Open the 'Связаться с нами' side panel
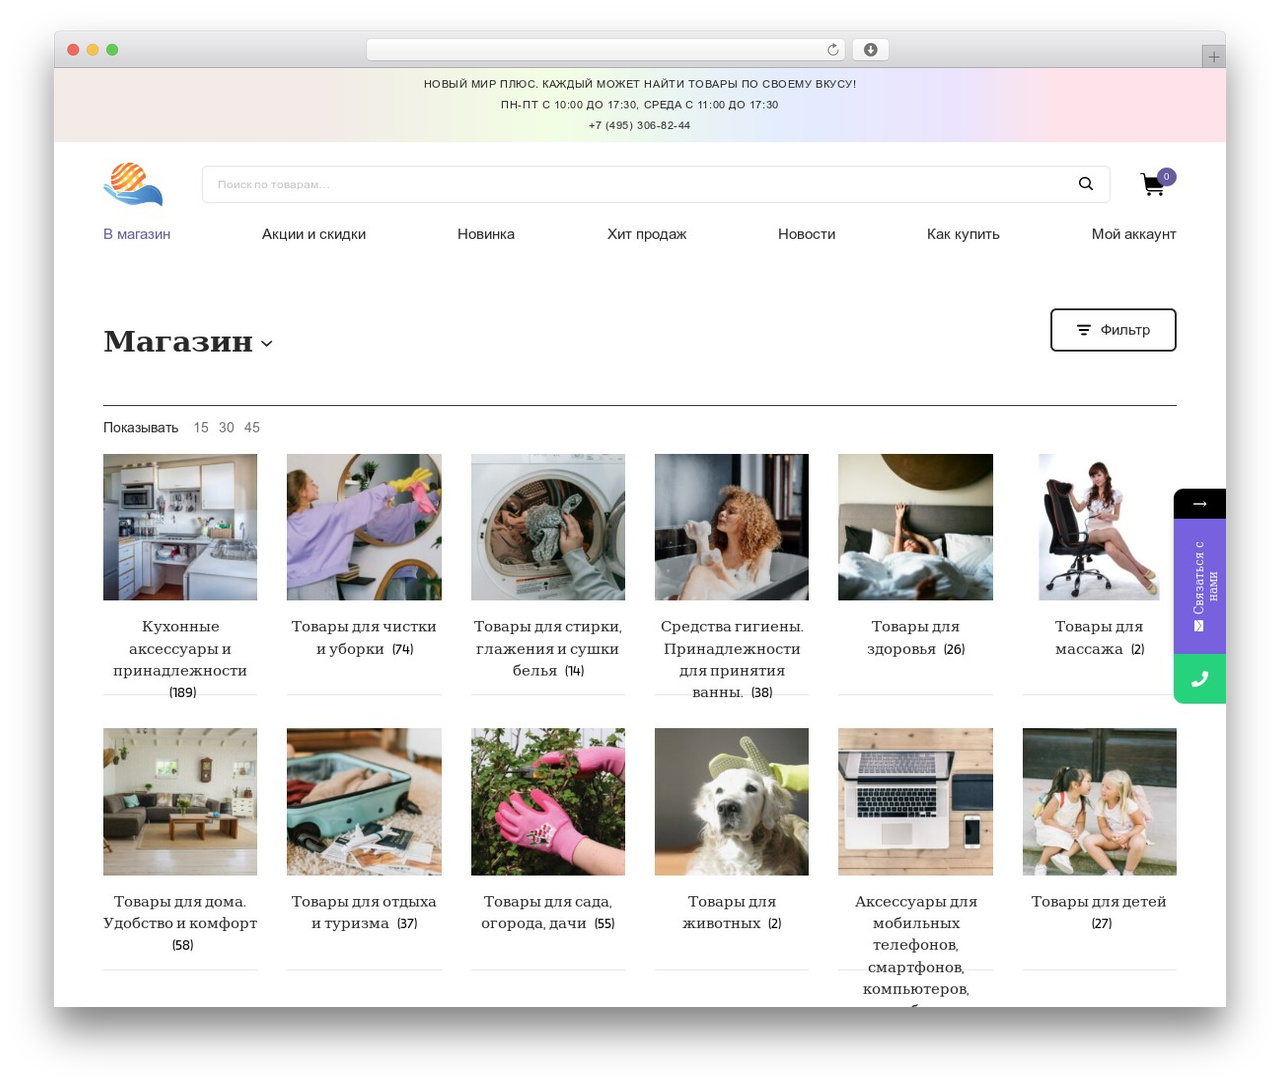Screen dimensions: 1280x1084 click(x=1200, y=586)
